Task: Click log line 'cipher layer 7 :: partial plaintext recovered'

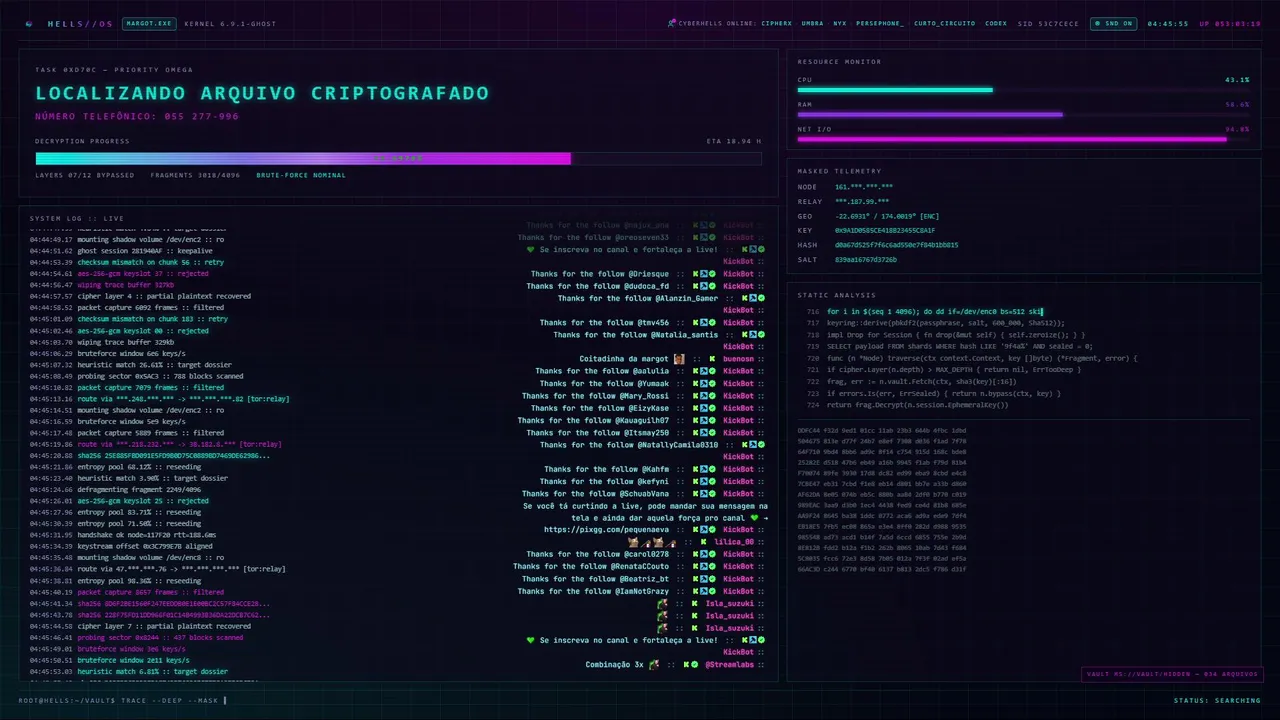Action: 164,626
